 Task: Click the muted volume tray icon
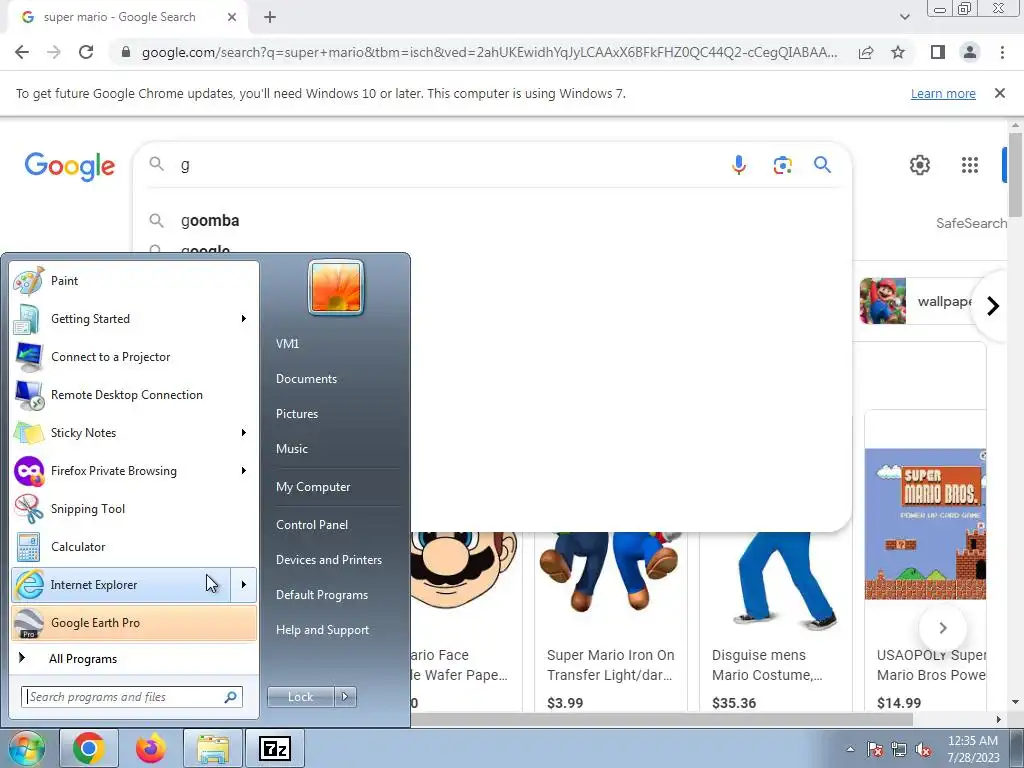(923, 749)
